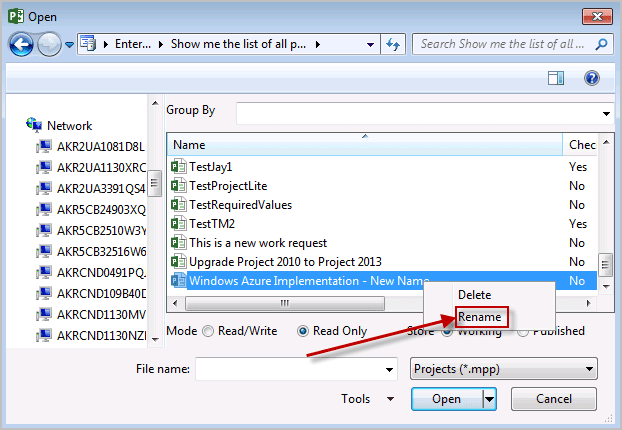Click the Cancel button
Screen dimensions: 622x430
(x=554, y=399)
